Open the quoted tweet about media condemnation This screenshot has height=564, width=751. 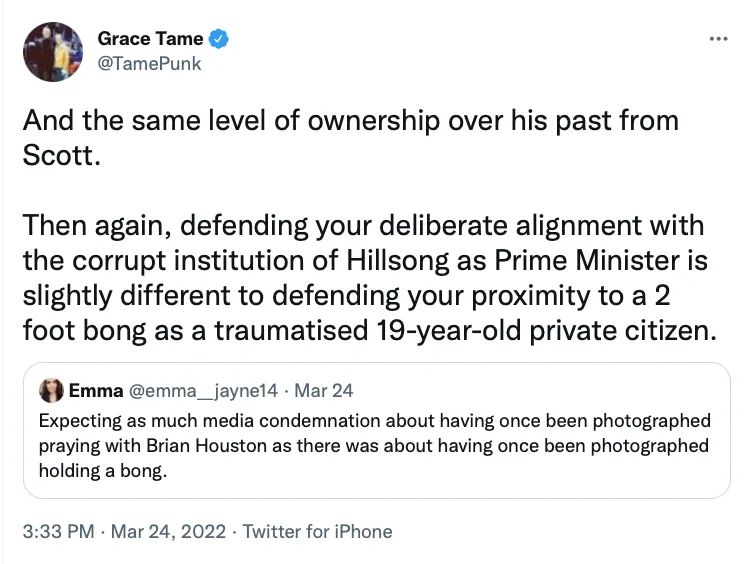(x=375, y=445)
